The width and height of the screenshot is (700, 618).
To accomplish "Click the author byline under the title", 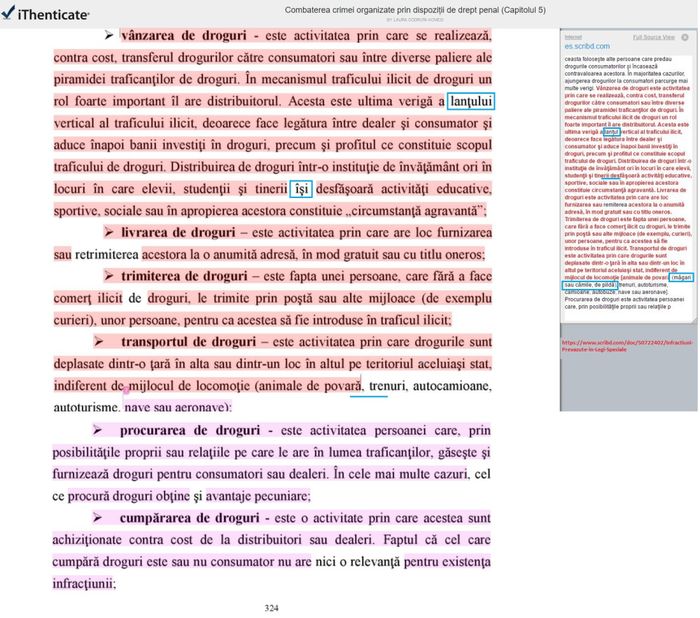I will click(415, 20).
